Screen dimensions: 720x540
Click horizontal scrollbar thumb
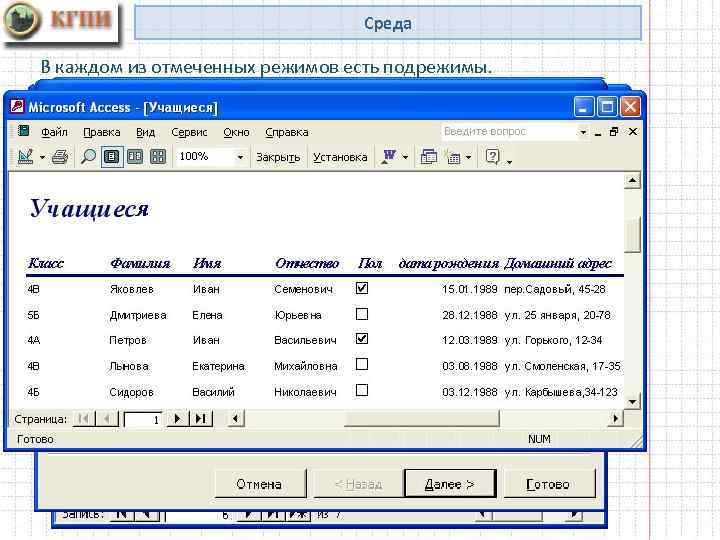point(422,418)
